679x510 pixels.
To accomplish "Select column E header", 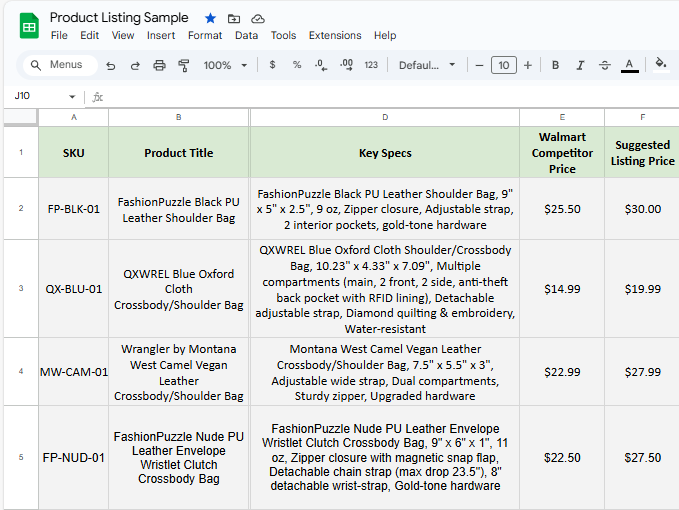I will (562, 117).
